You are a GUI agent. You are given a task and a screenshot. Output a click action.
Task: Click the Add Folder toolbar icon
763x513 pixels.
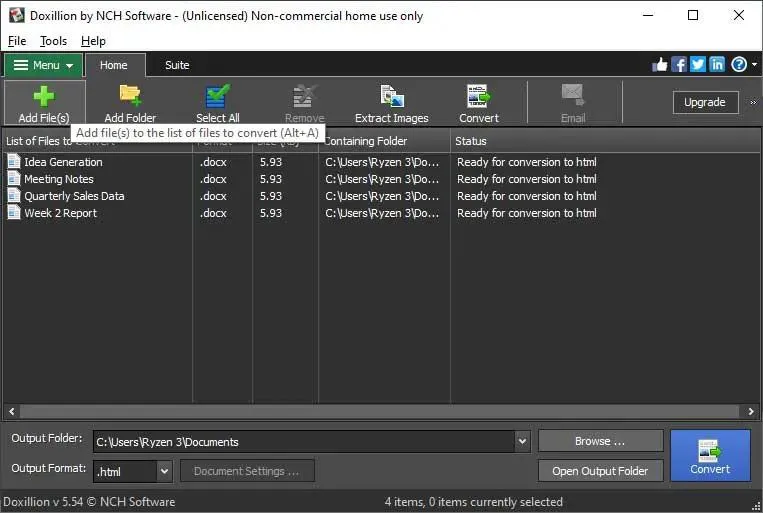[130, 98]
